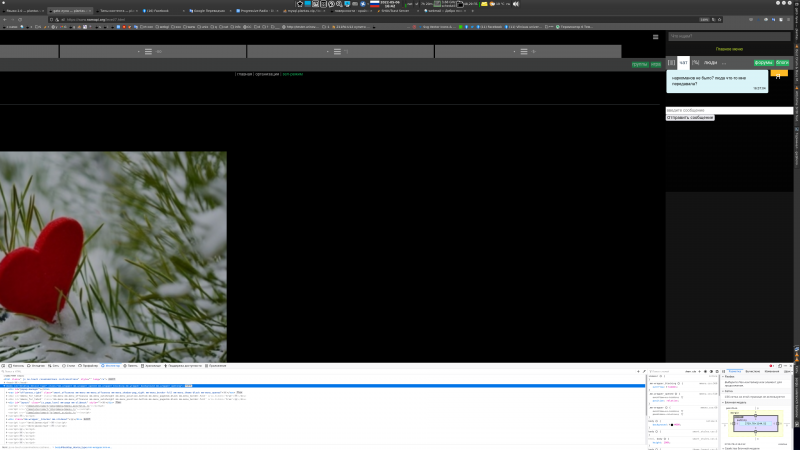Click the 'Что ищем?' search field
This screenshot has height=450, width=800.
[729, 36]
